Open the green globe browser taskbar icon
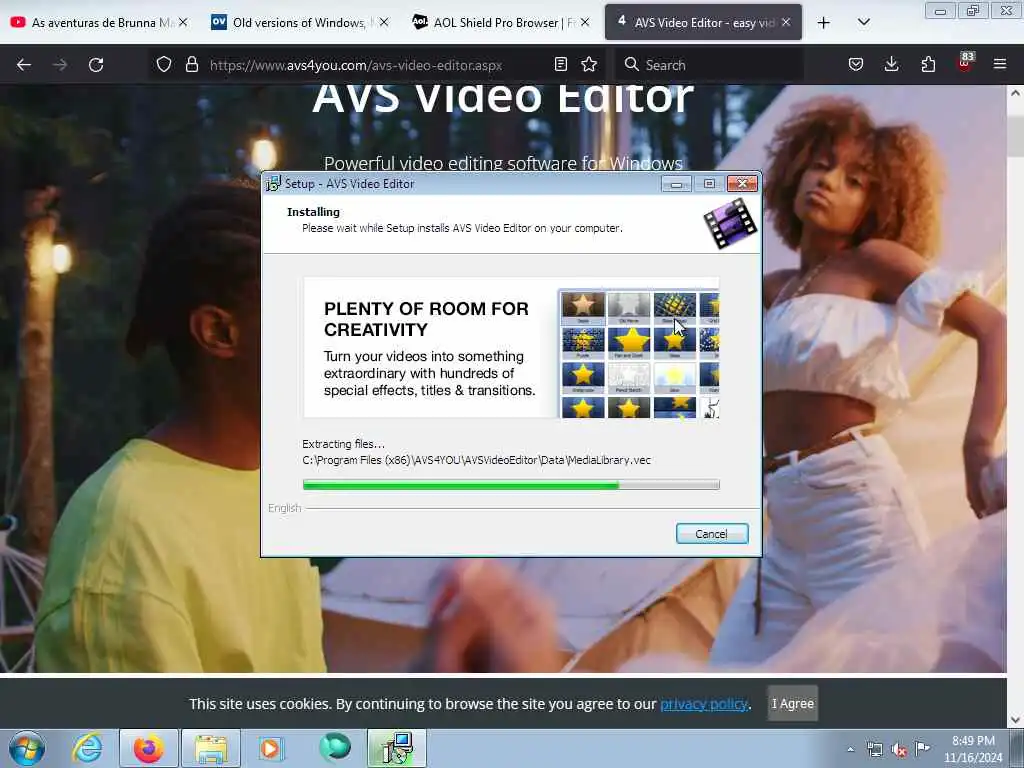This screenshot has width=1024, height=768. click(335, 747)
